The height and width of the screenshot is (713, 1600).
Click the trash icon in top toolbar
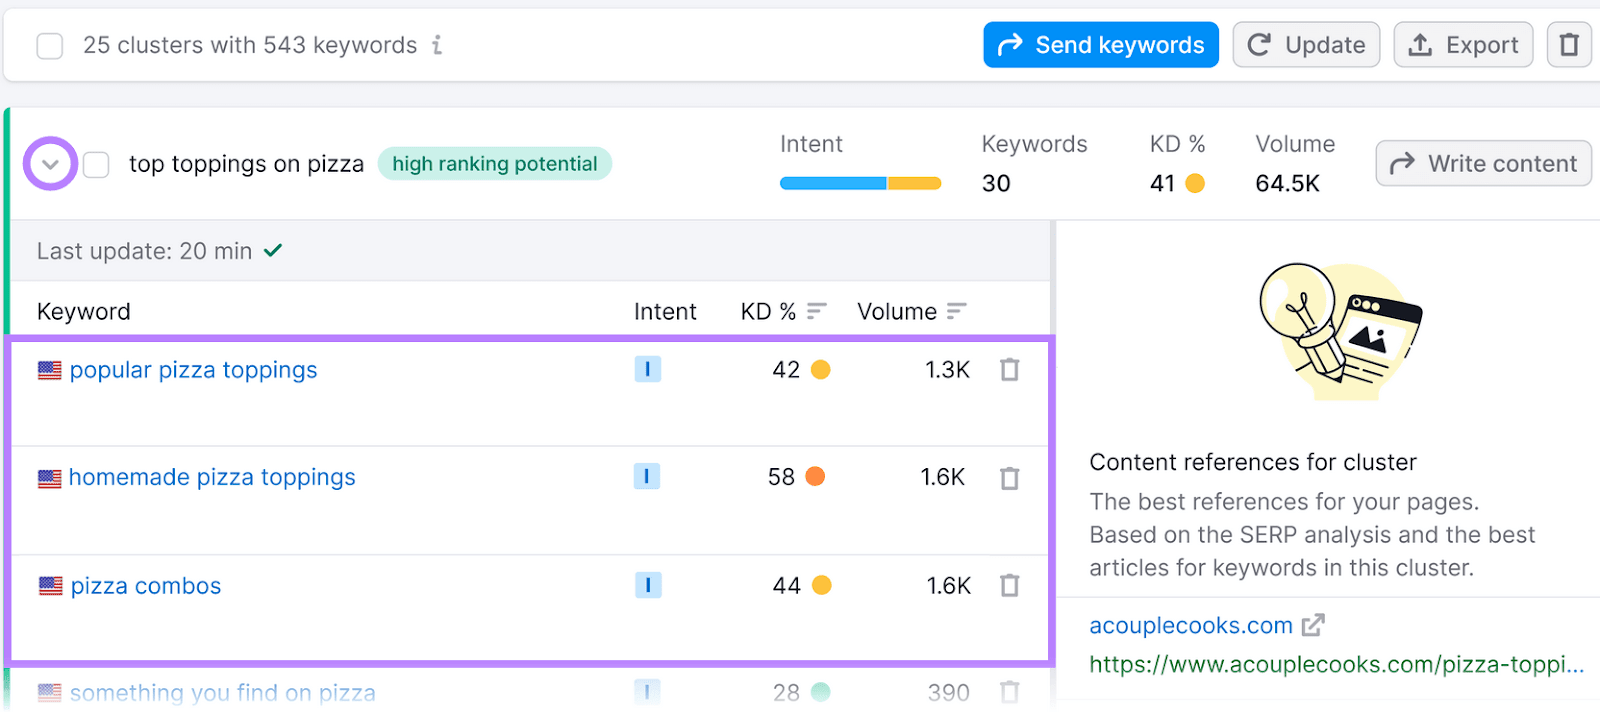pyautogui.click(x=1569, y=45)
